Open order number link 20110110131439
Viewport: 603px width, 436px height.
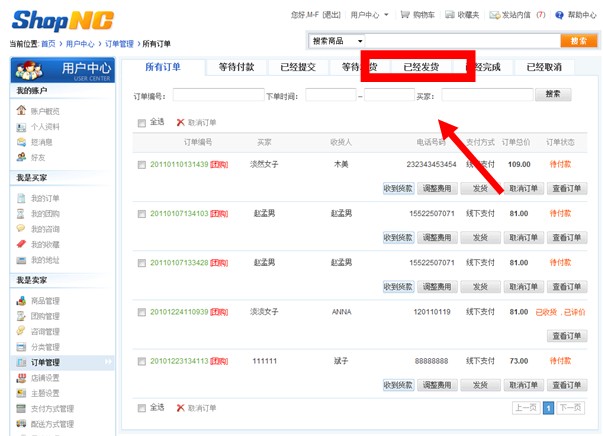coord(179,165)
